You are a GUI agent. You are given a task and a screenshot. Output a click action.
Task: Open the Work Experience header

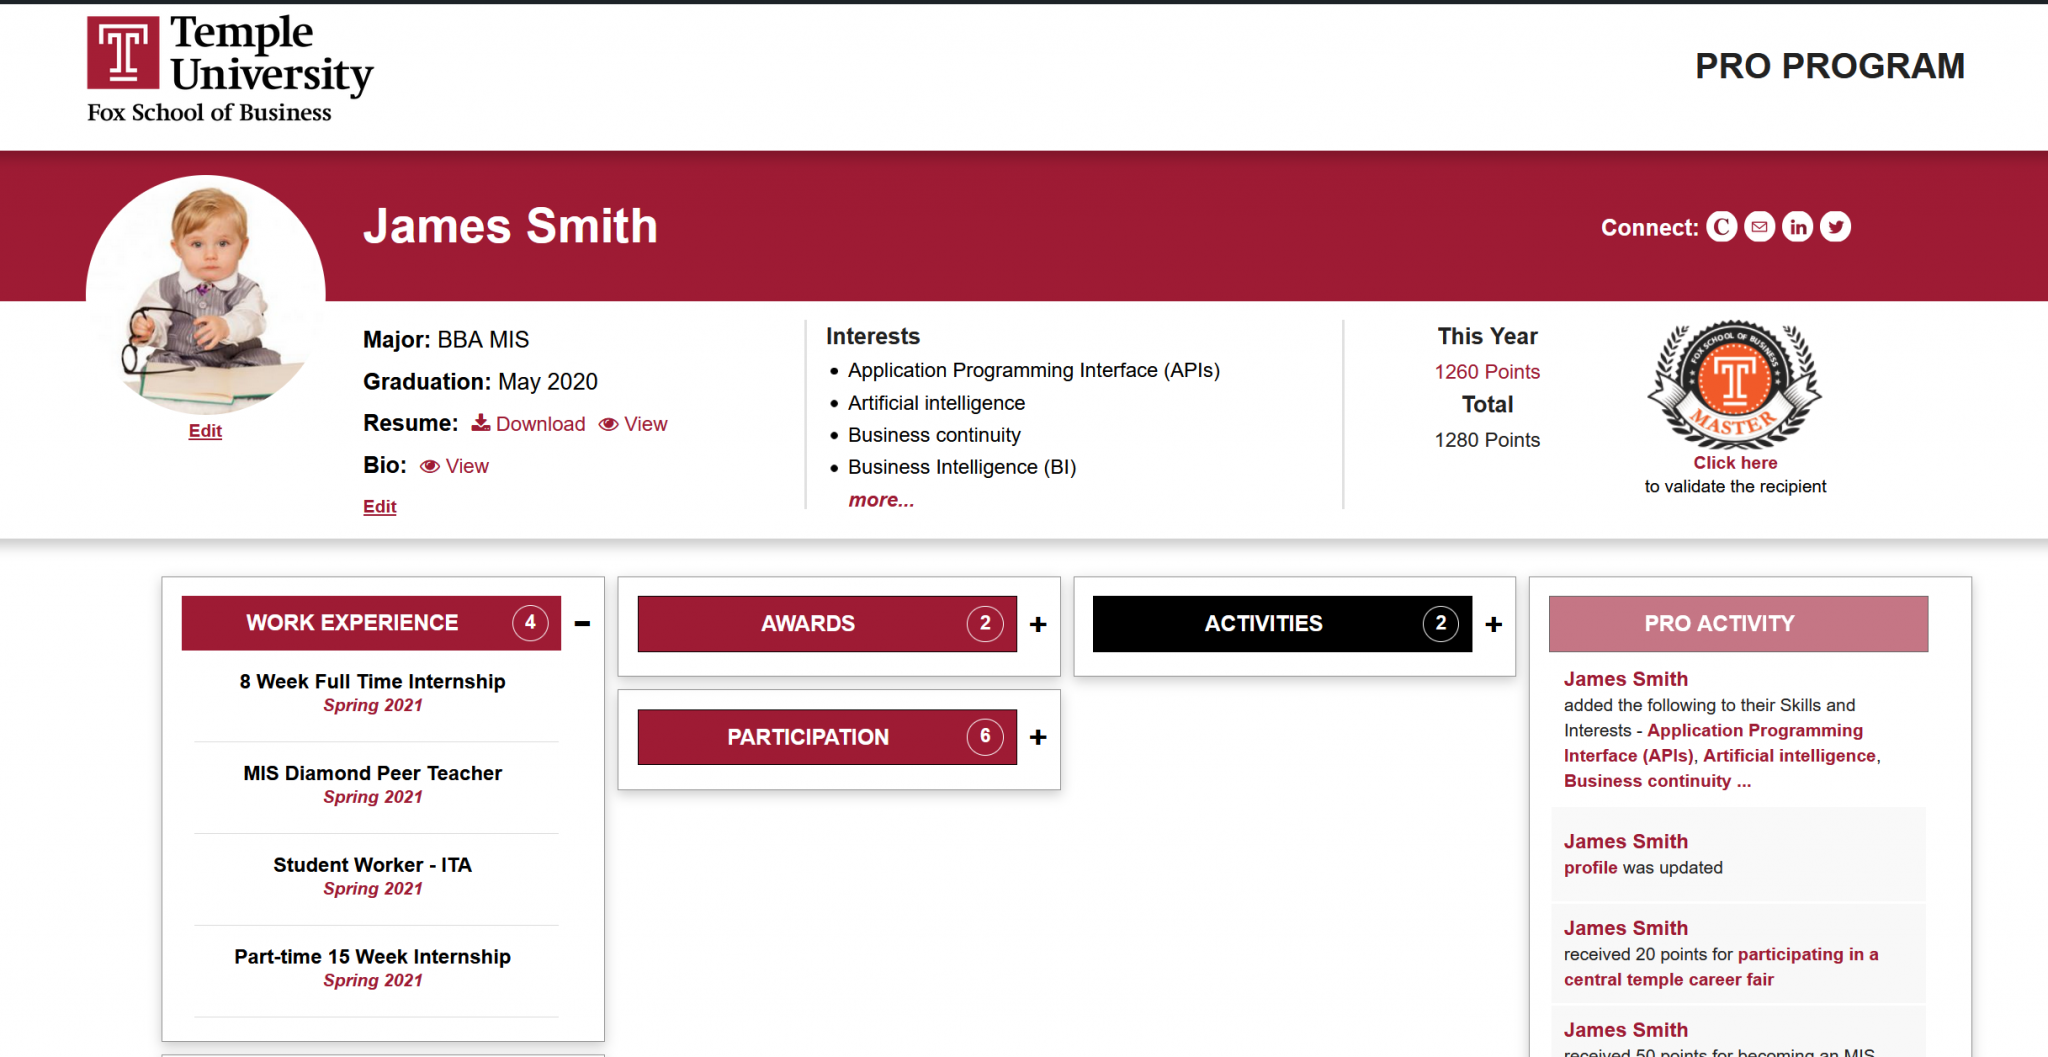[x=352, y=623]
